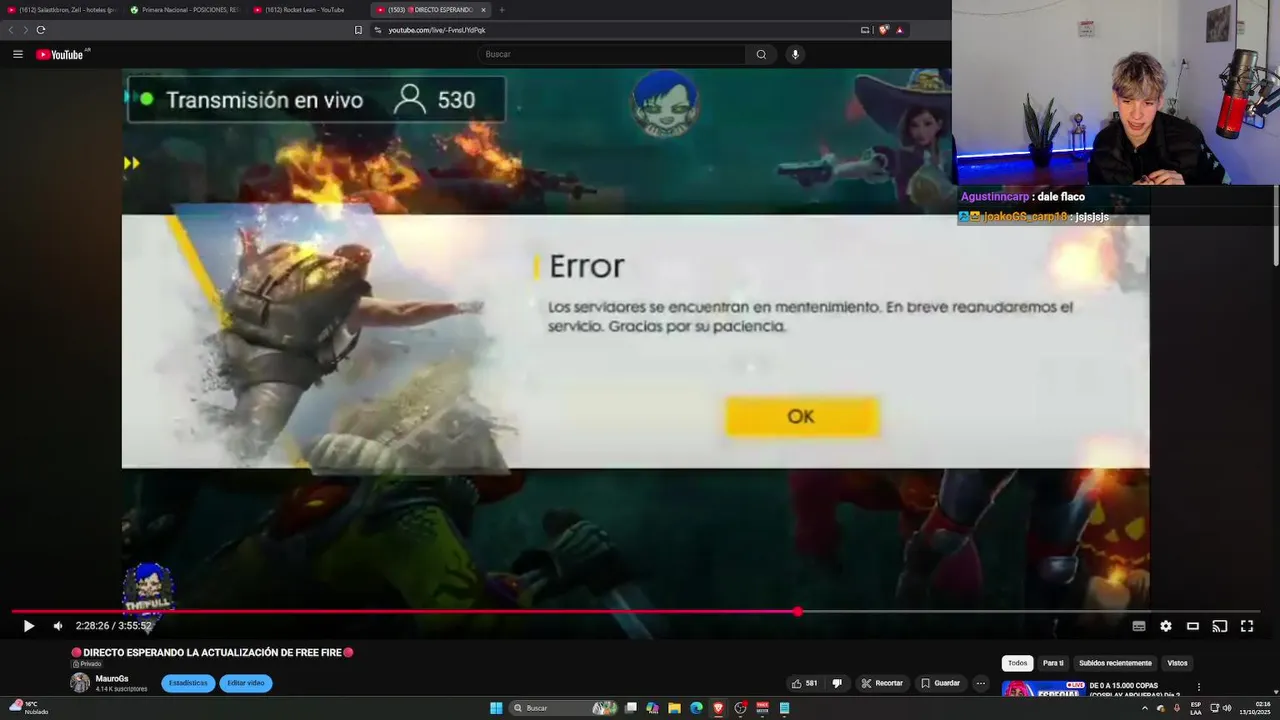Image resolution: width=1280 pixels, height=720 pixels.
Task: Select the Para ti filter chip
Action: pyautogui.click(x=1053, y=663)
